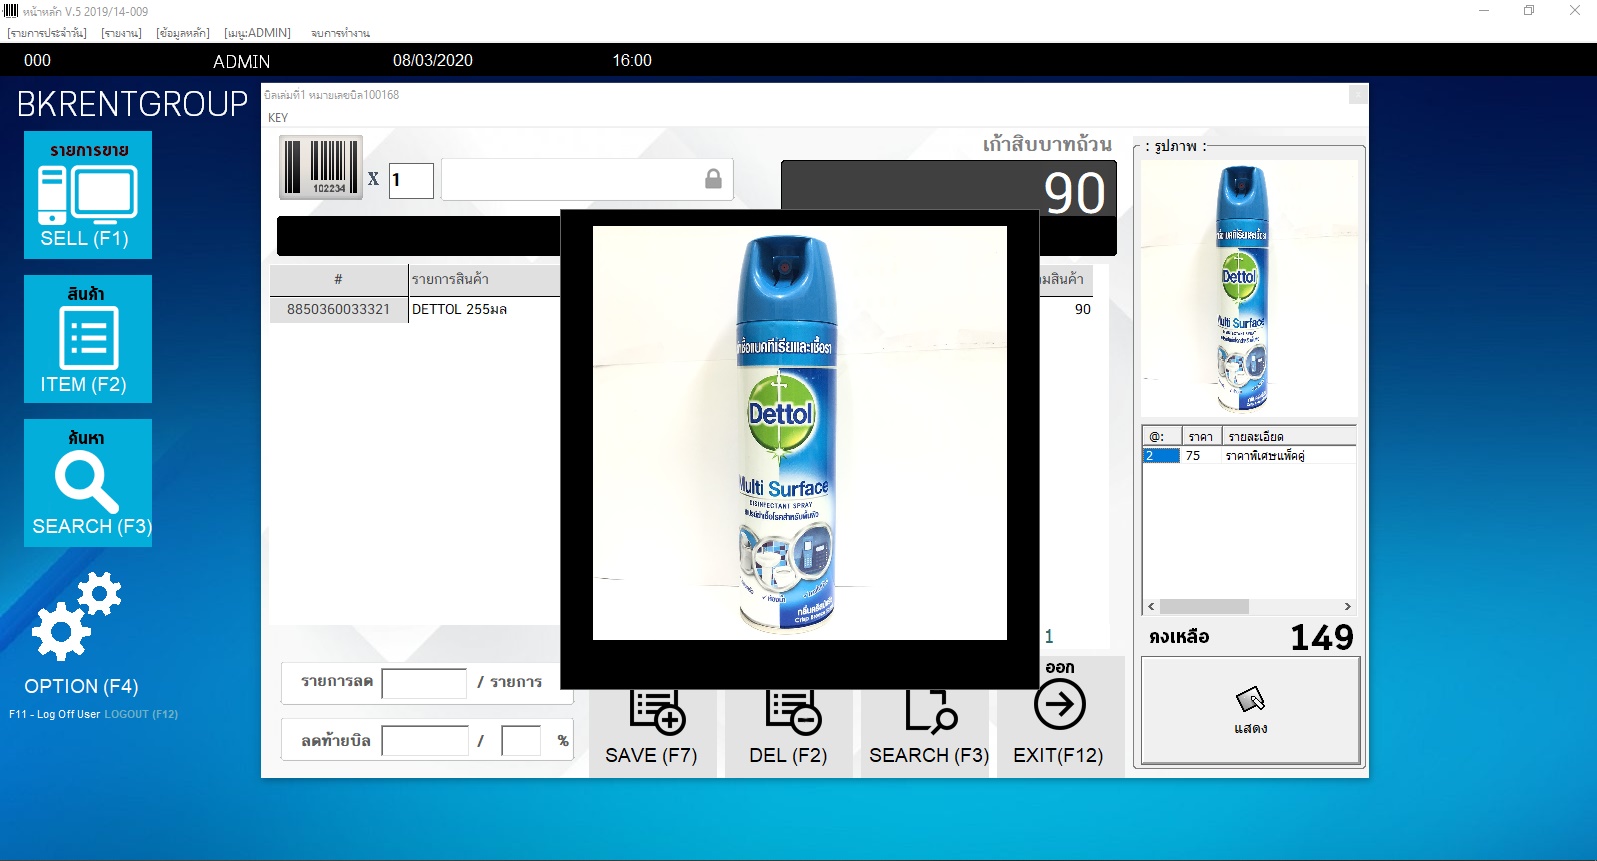The width and height of the screenshot is (1597, 861).
Task: Click left arrow of price list scrollbar
Action: coord(1151,607)
